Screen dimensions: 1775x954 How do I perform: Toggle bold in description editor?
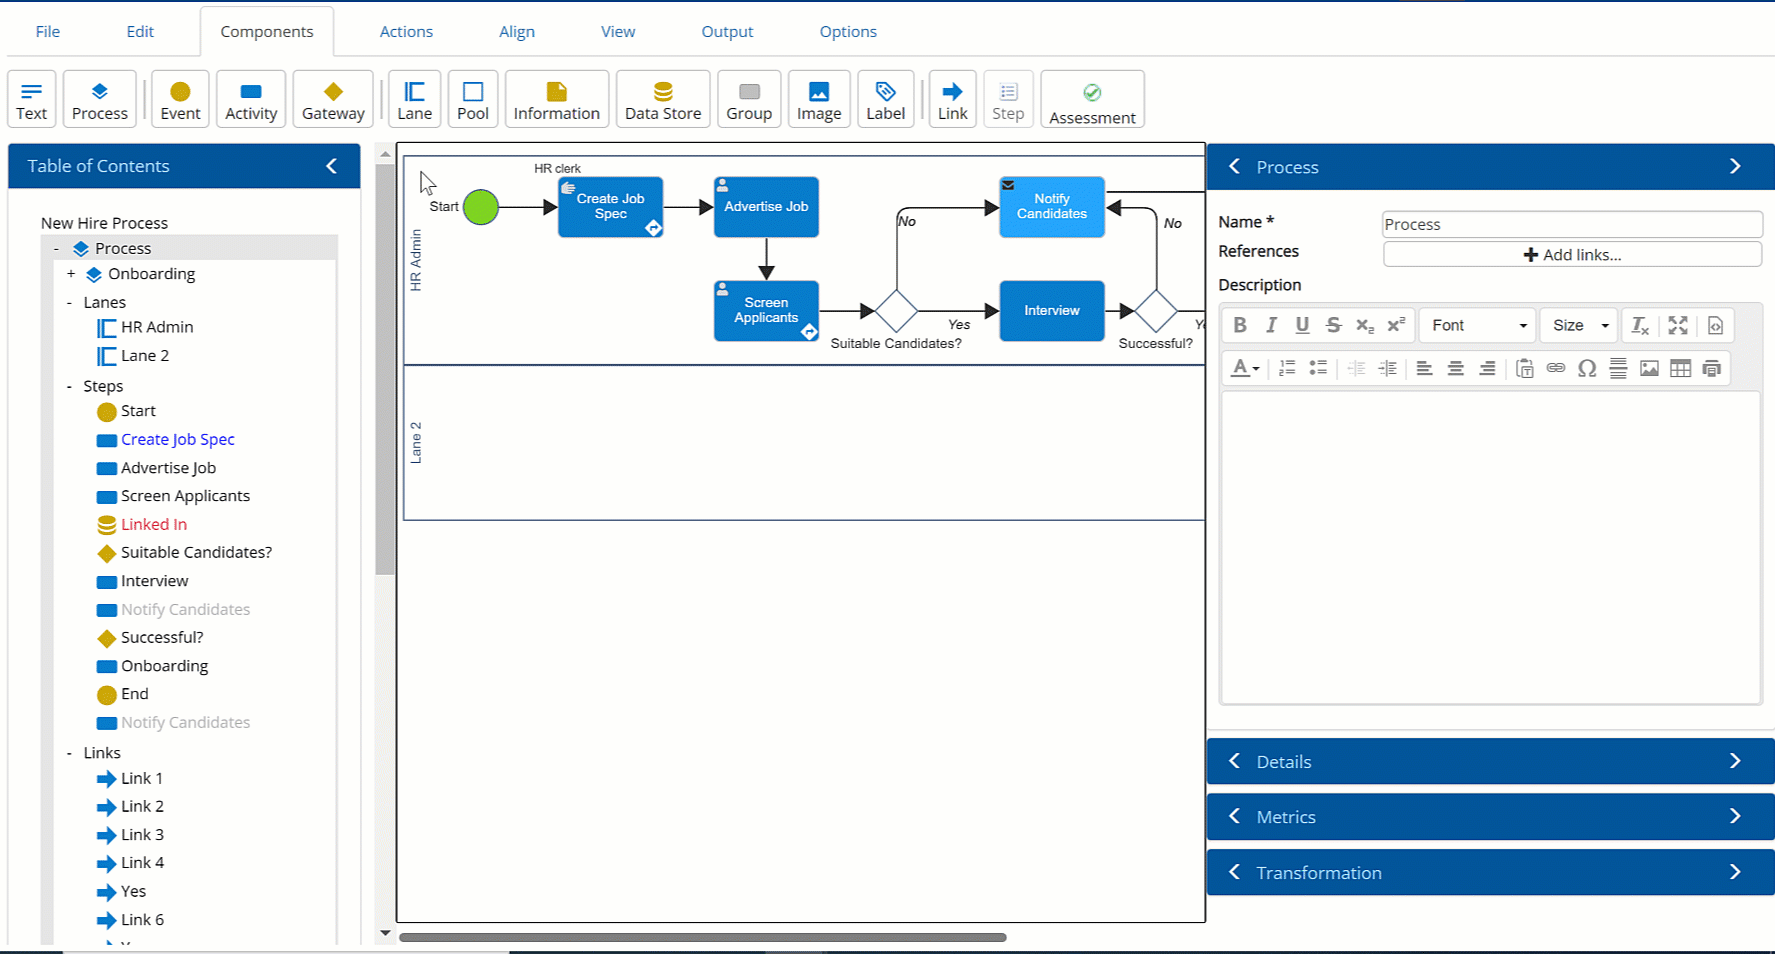point(1240,325)
